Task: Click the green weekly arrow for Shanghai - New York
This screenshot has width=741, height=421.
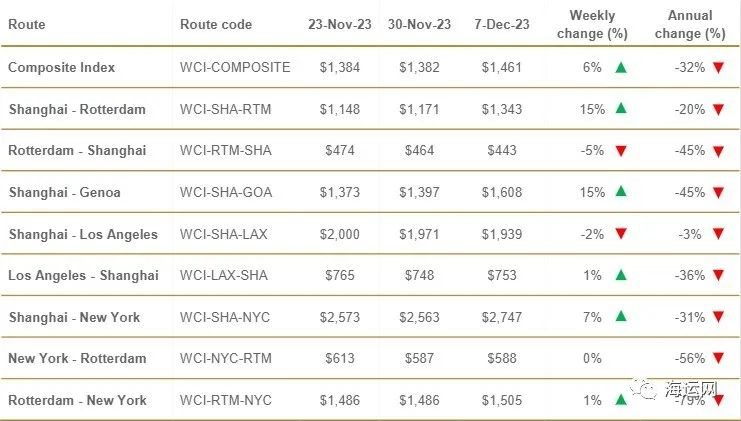Action: (x=621, y=317)
